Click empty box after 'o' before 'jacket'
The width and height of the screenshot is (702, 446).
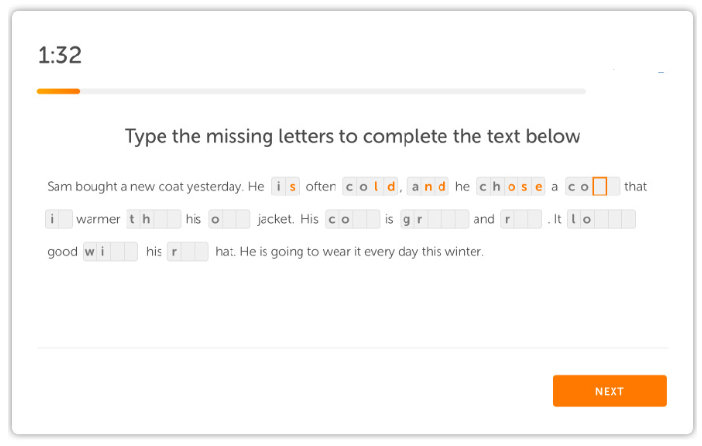[229, 219]
